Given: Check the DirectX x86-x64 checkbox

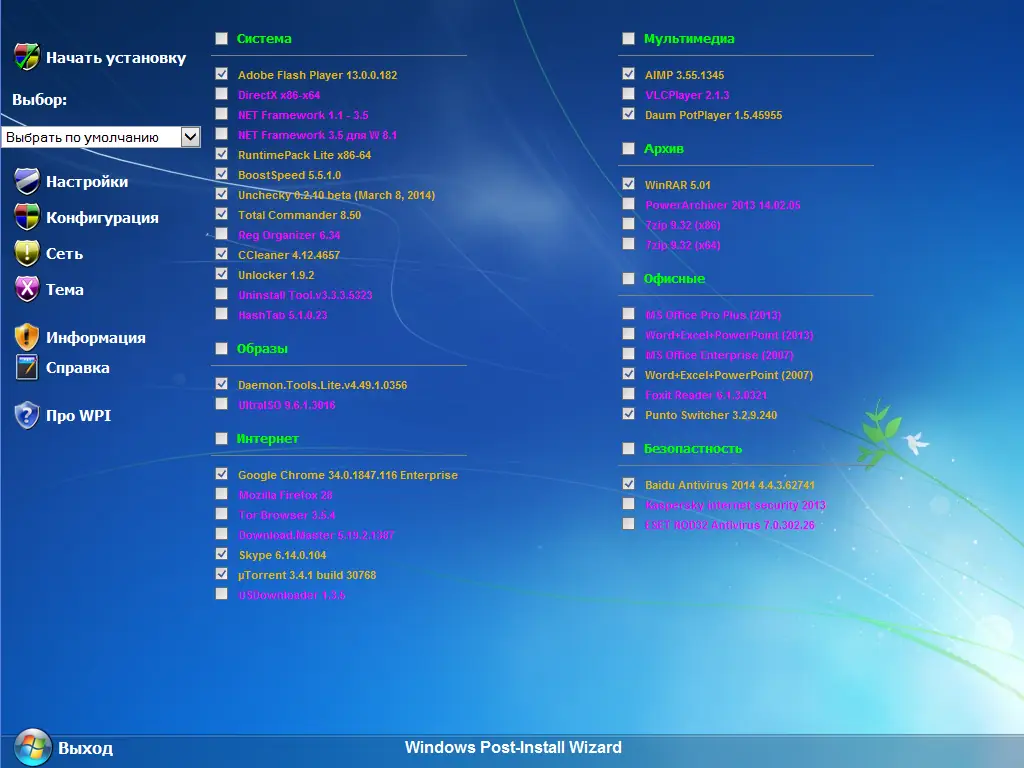Looking at the screenshot, I should pyautogui.click(x=221, y=94).
